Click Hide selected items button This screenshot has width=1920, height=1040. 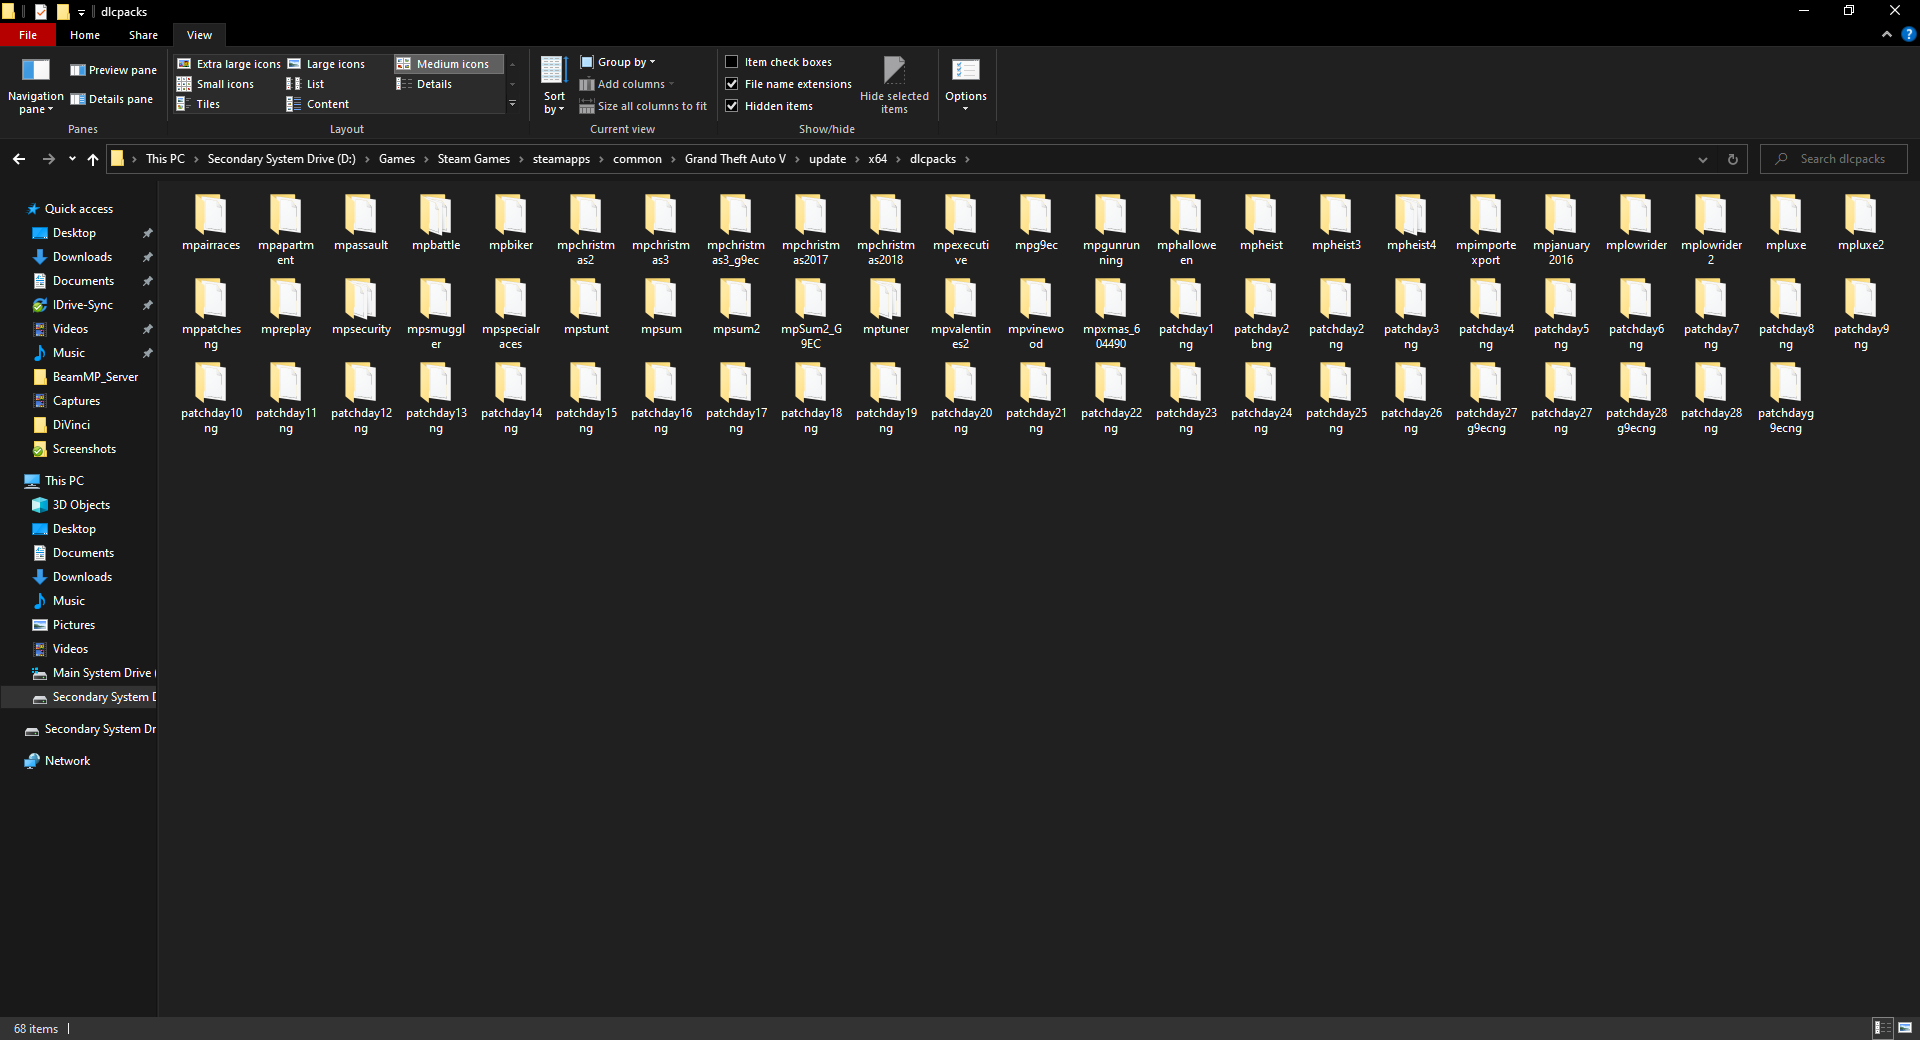894,86
